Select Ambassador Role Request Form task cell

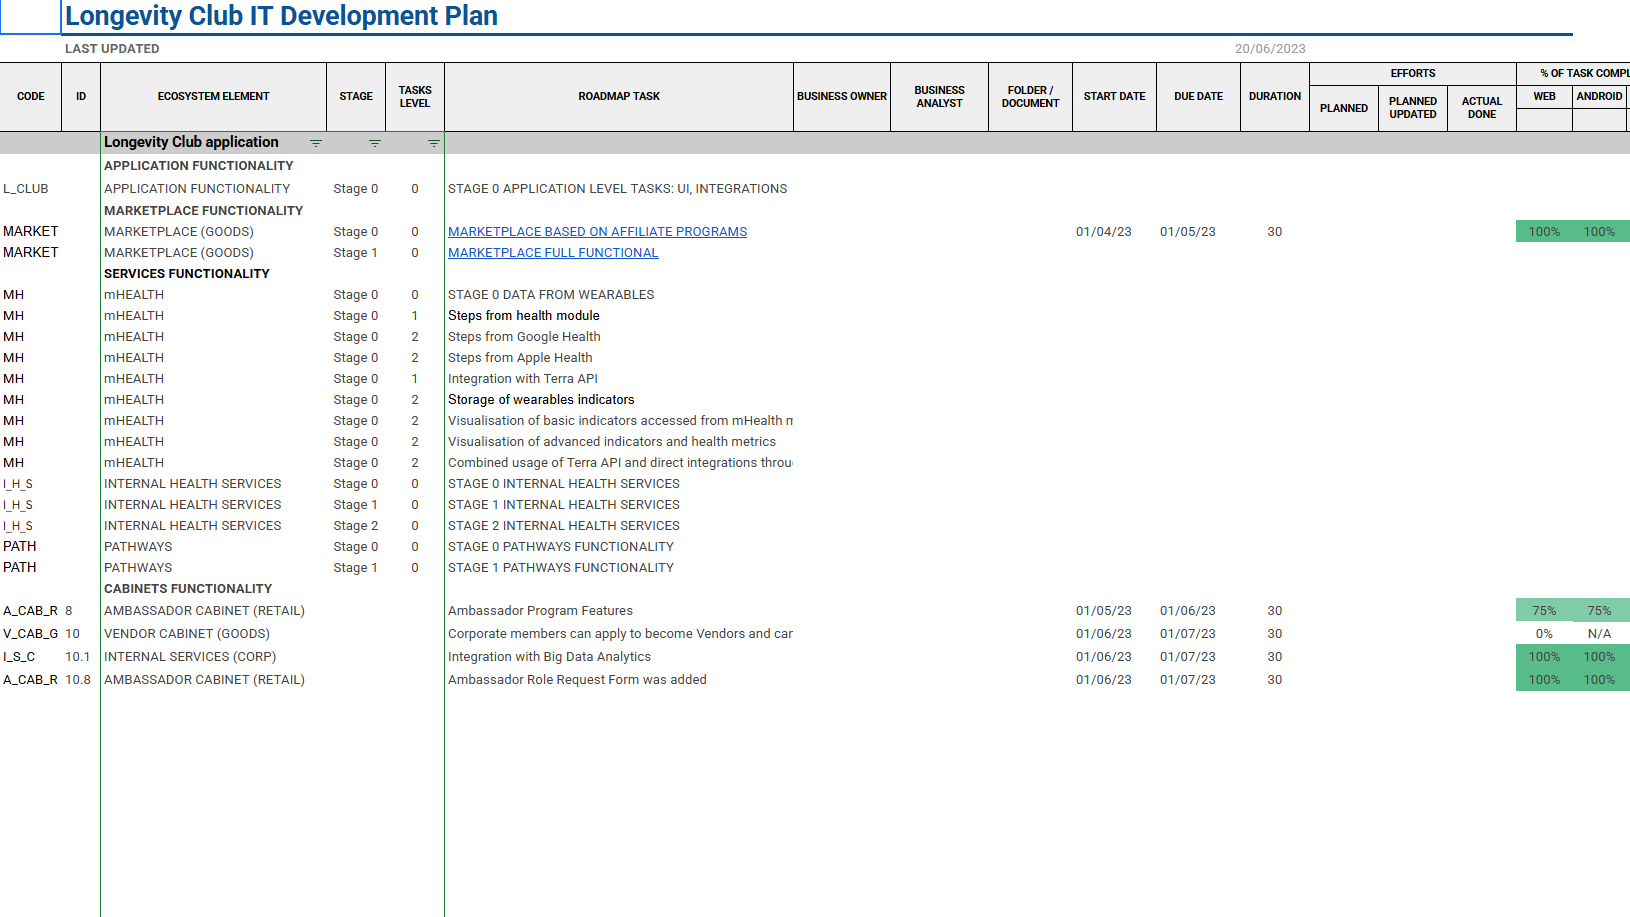point(577,680)
